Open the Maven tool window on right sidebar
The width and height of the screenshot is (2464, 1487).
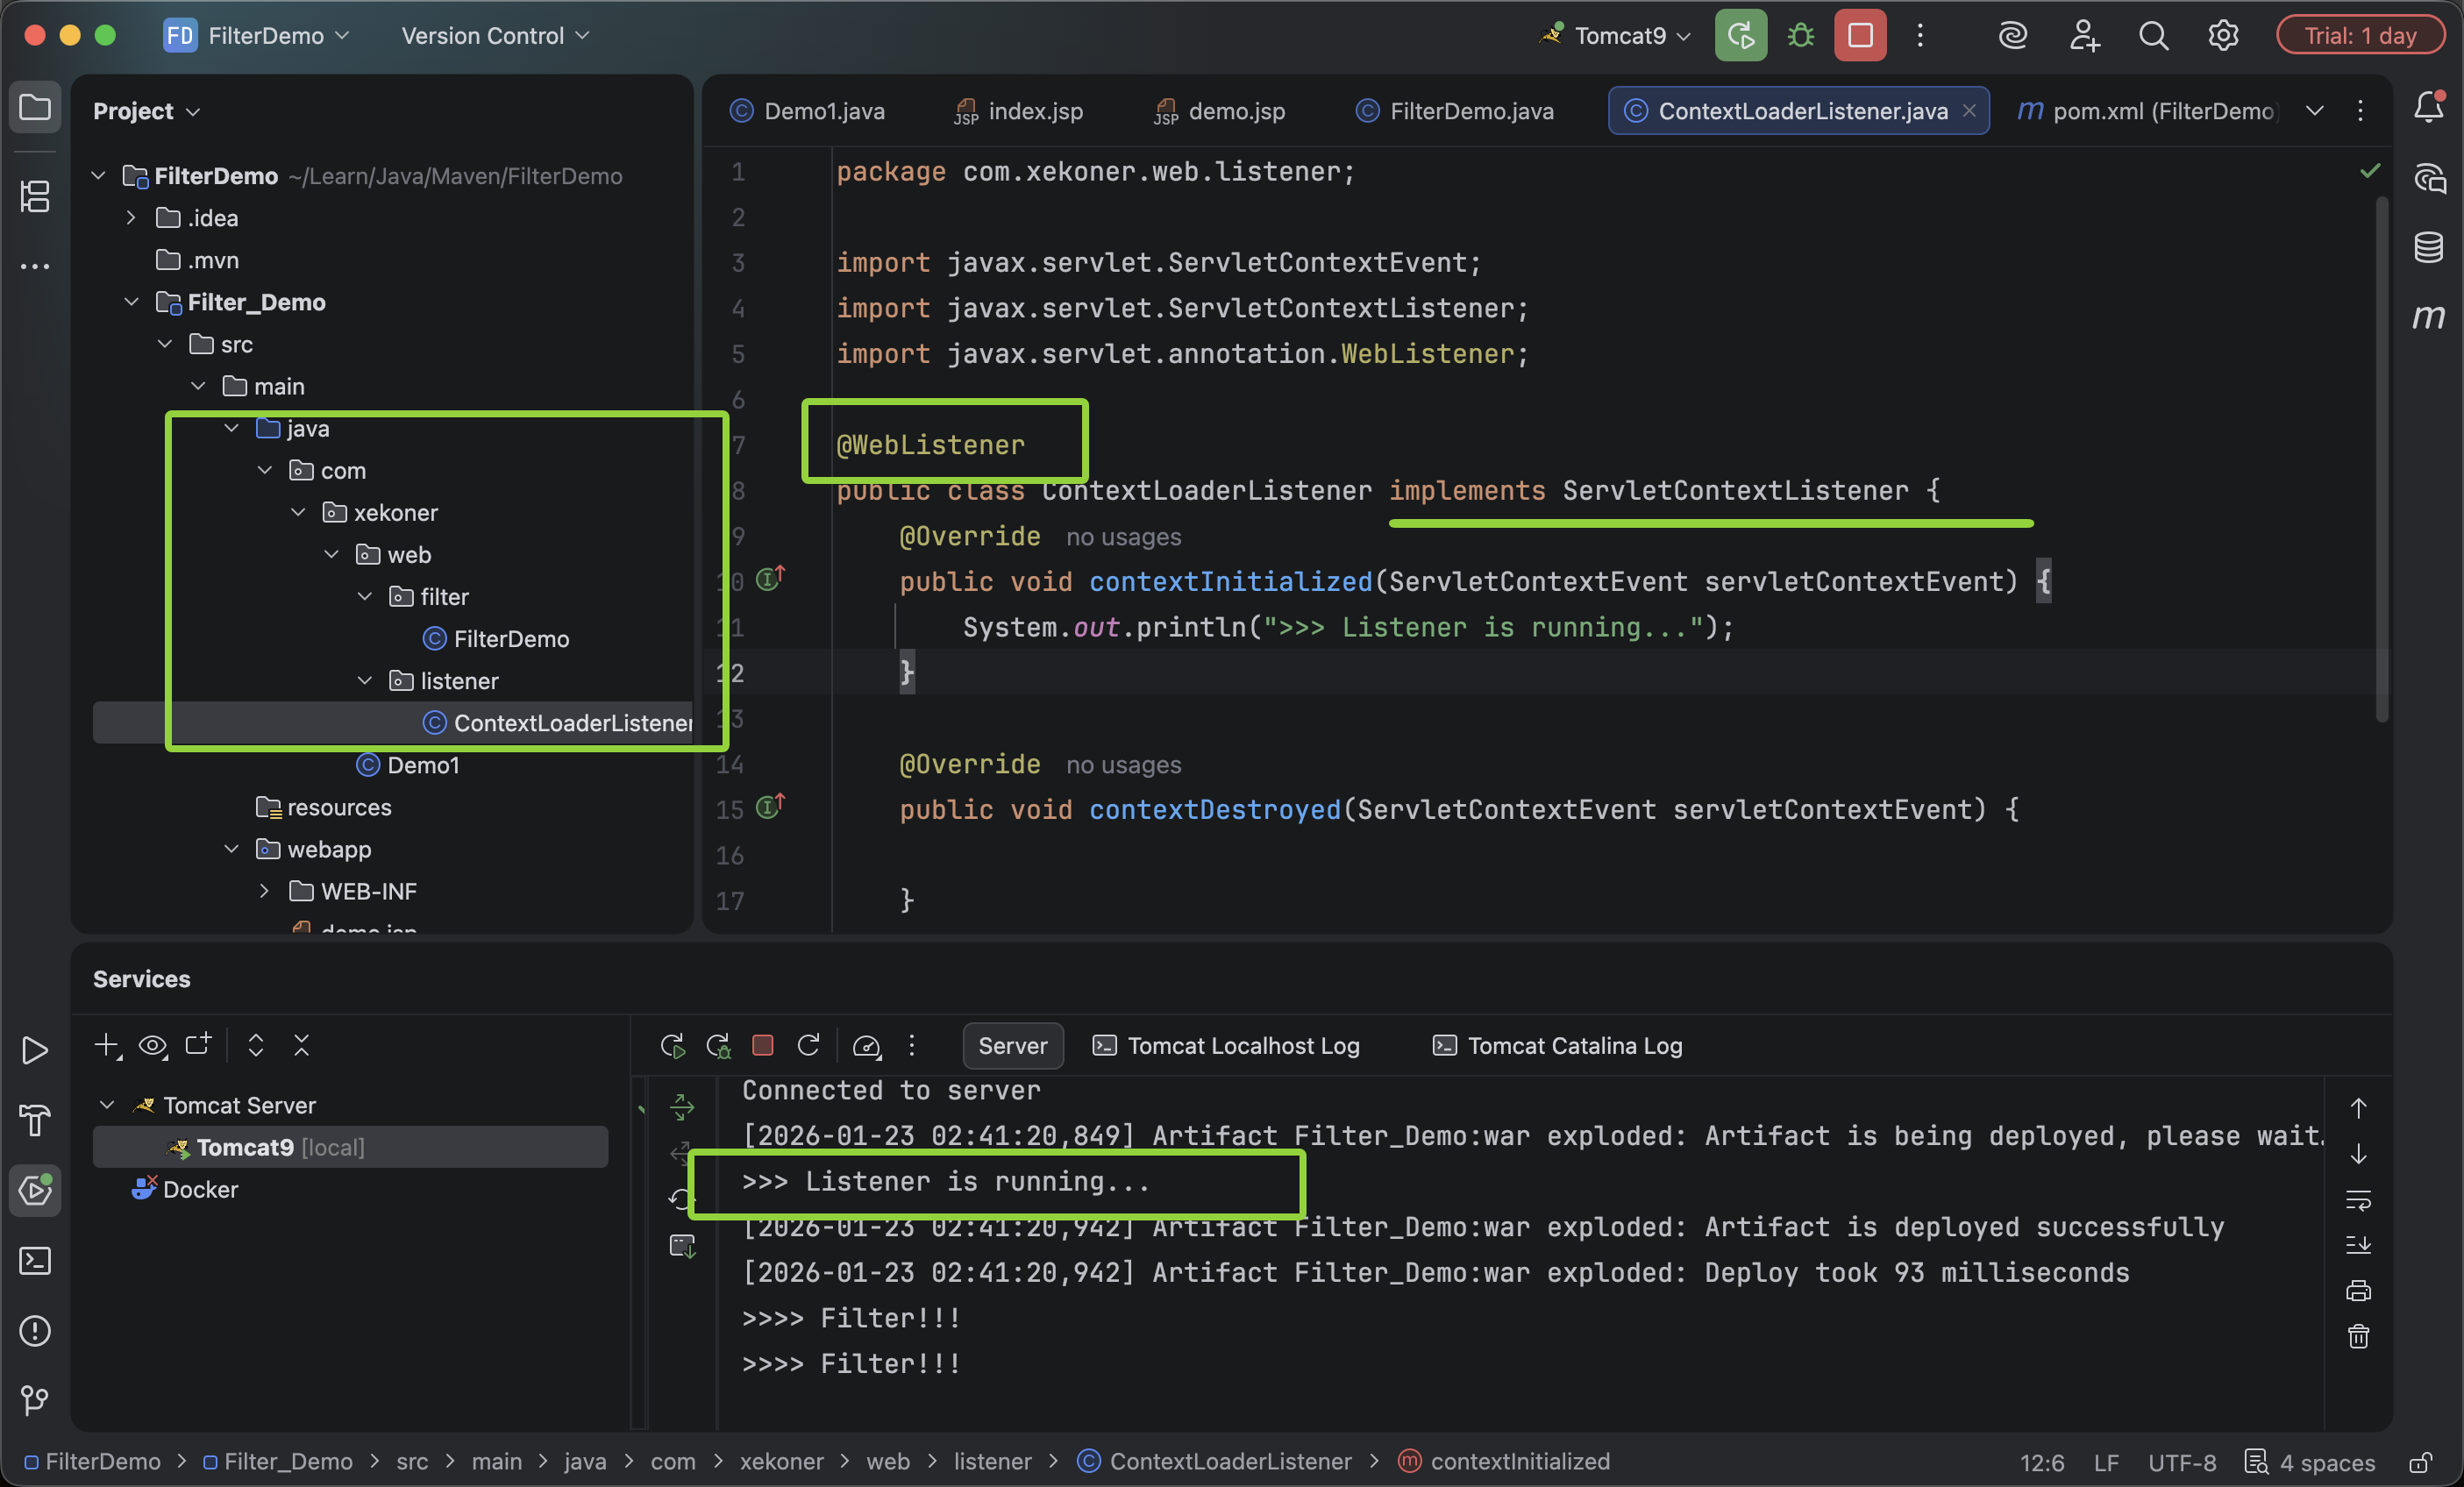[2429, 318]
